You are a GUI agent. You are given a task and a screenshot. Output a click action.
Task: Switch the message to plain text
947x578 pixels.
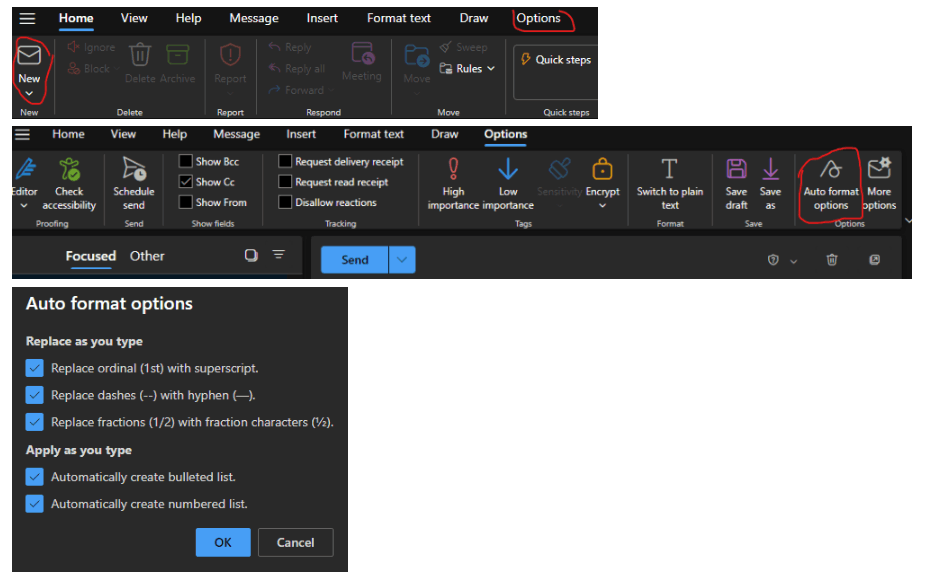pos(669,185)
